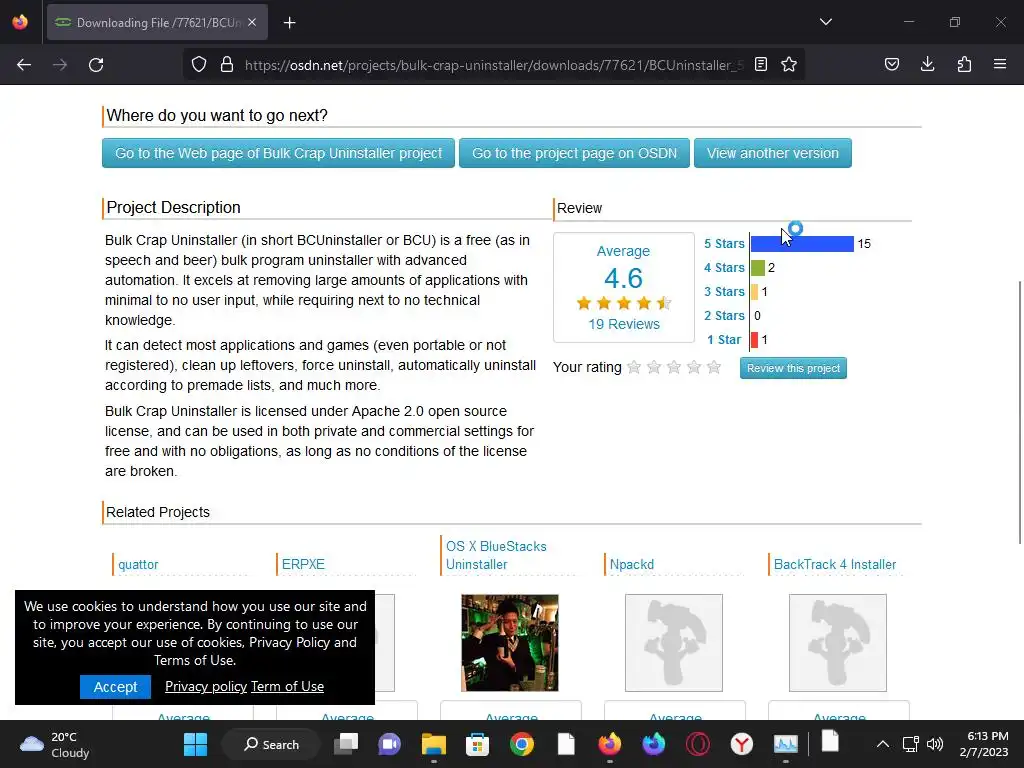This screenshot has height=768, width=1024.
Task: Rate the project two stars
Action: click(654, 367)
